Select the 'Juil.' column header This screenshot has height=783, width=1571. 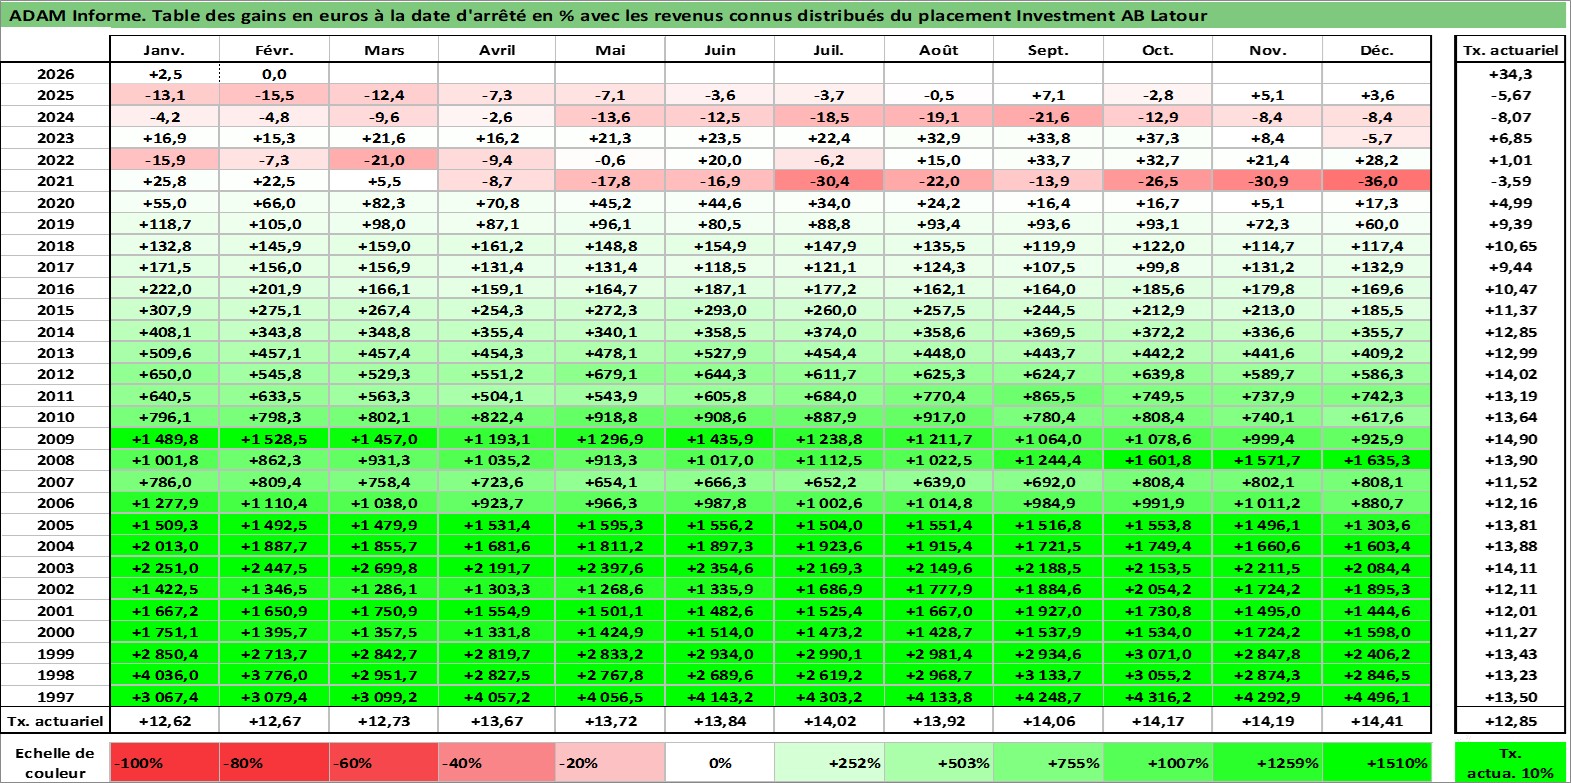point(829,50)
